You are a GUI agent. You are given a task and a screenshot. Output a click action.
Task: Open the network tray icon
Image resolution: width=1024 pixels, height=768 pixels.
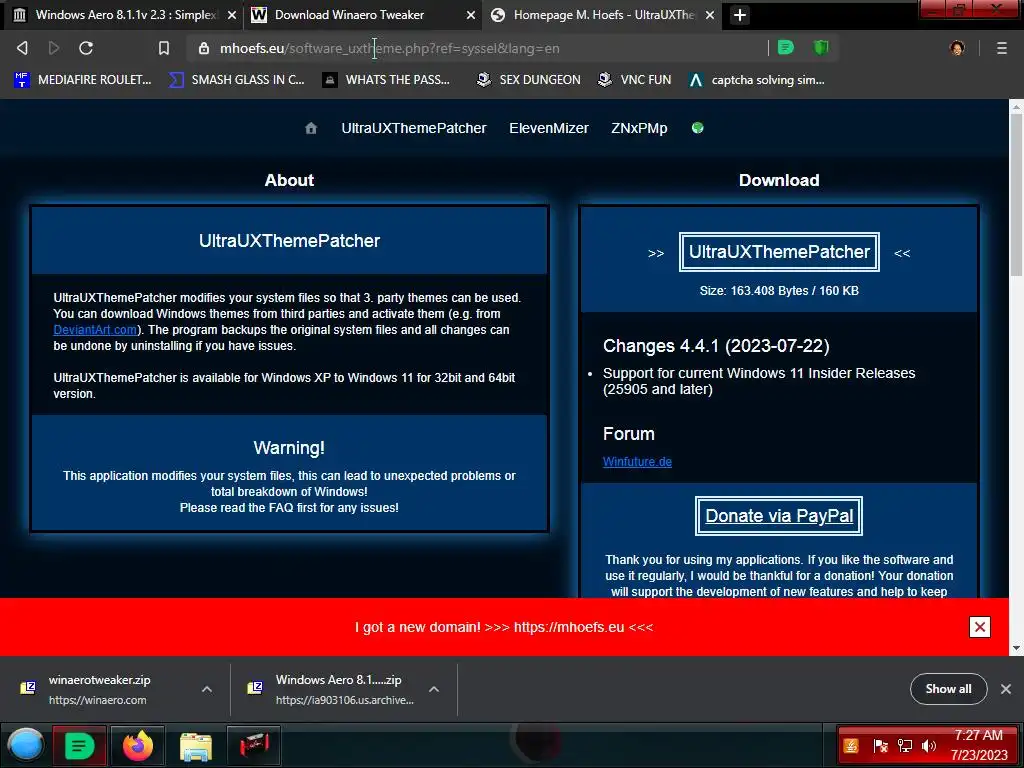(x=904, y=746)
